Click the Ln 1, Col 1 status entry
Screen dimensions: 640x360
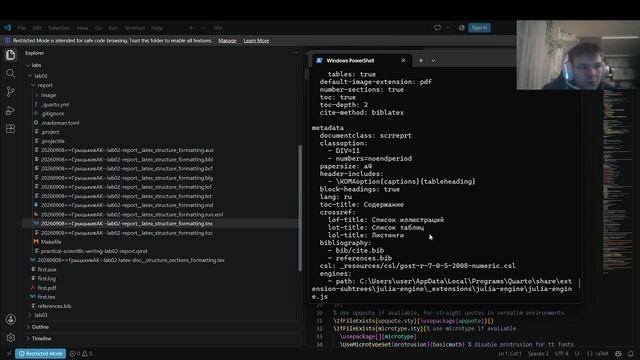[510, 353]
